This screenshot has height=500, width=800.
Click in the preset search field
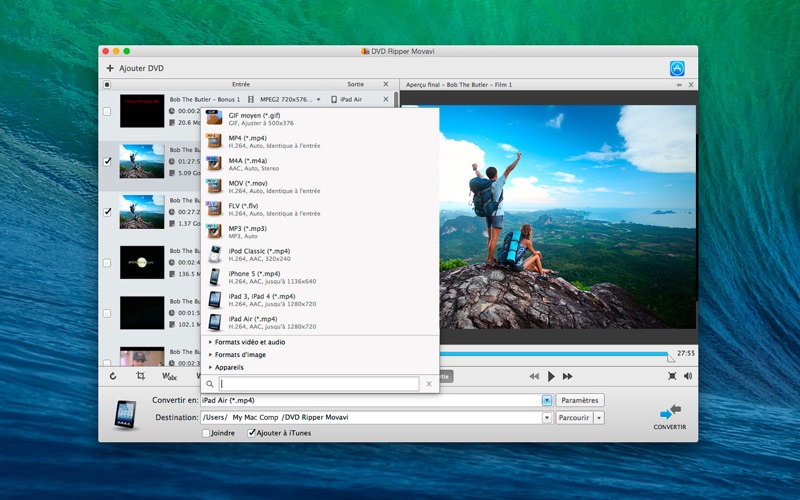(x=318, y=384)
